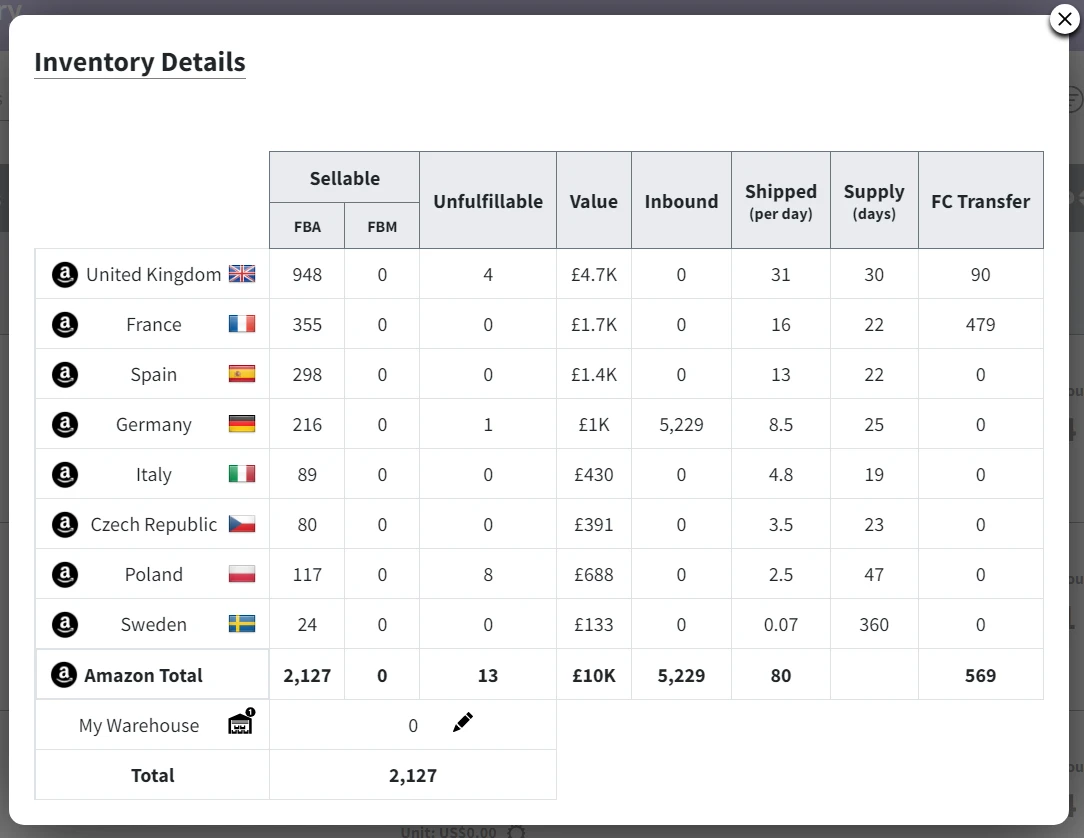The height and width of the screenshot is (838, 1084).
Task: Click the Poland unfulfillable value 8
Action: click(x=488, y=575)
